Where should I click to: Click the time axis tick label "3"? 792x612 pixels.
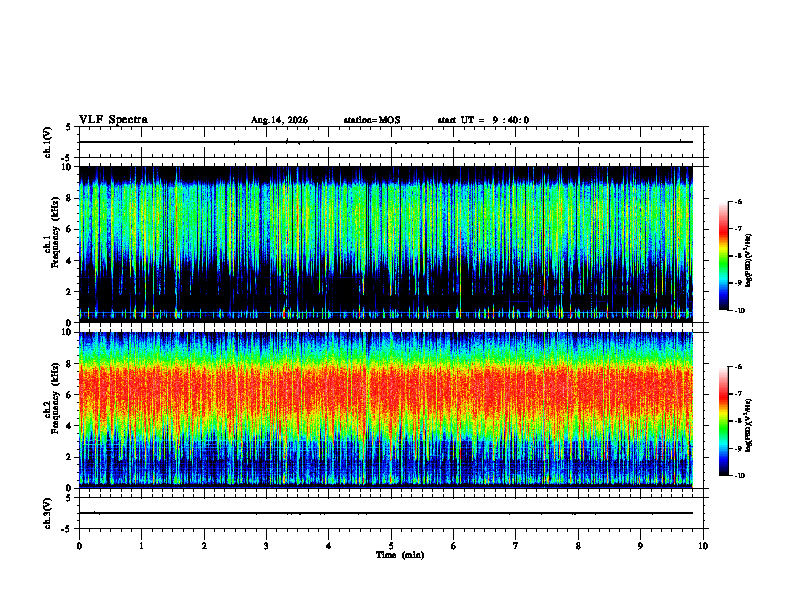[266, 546]
